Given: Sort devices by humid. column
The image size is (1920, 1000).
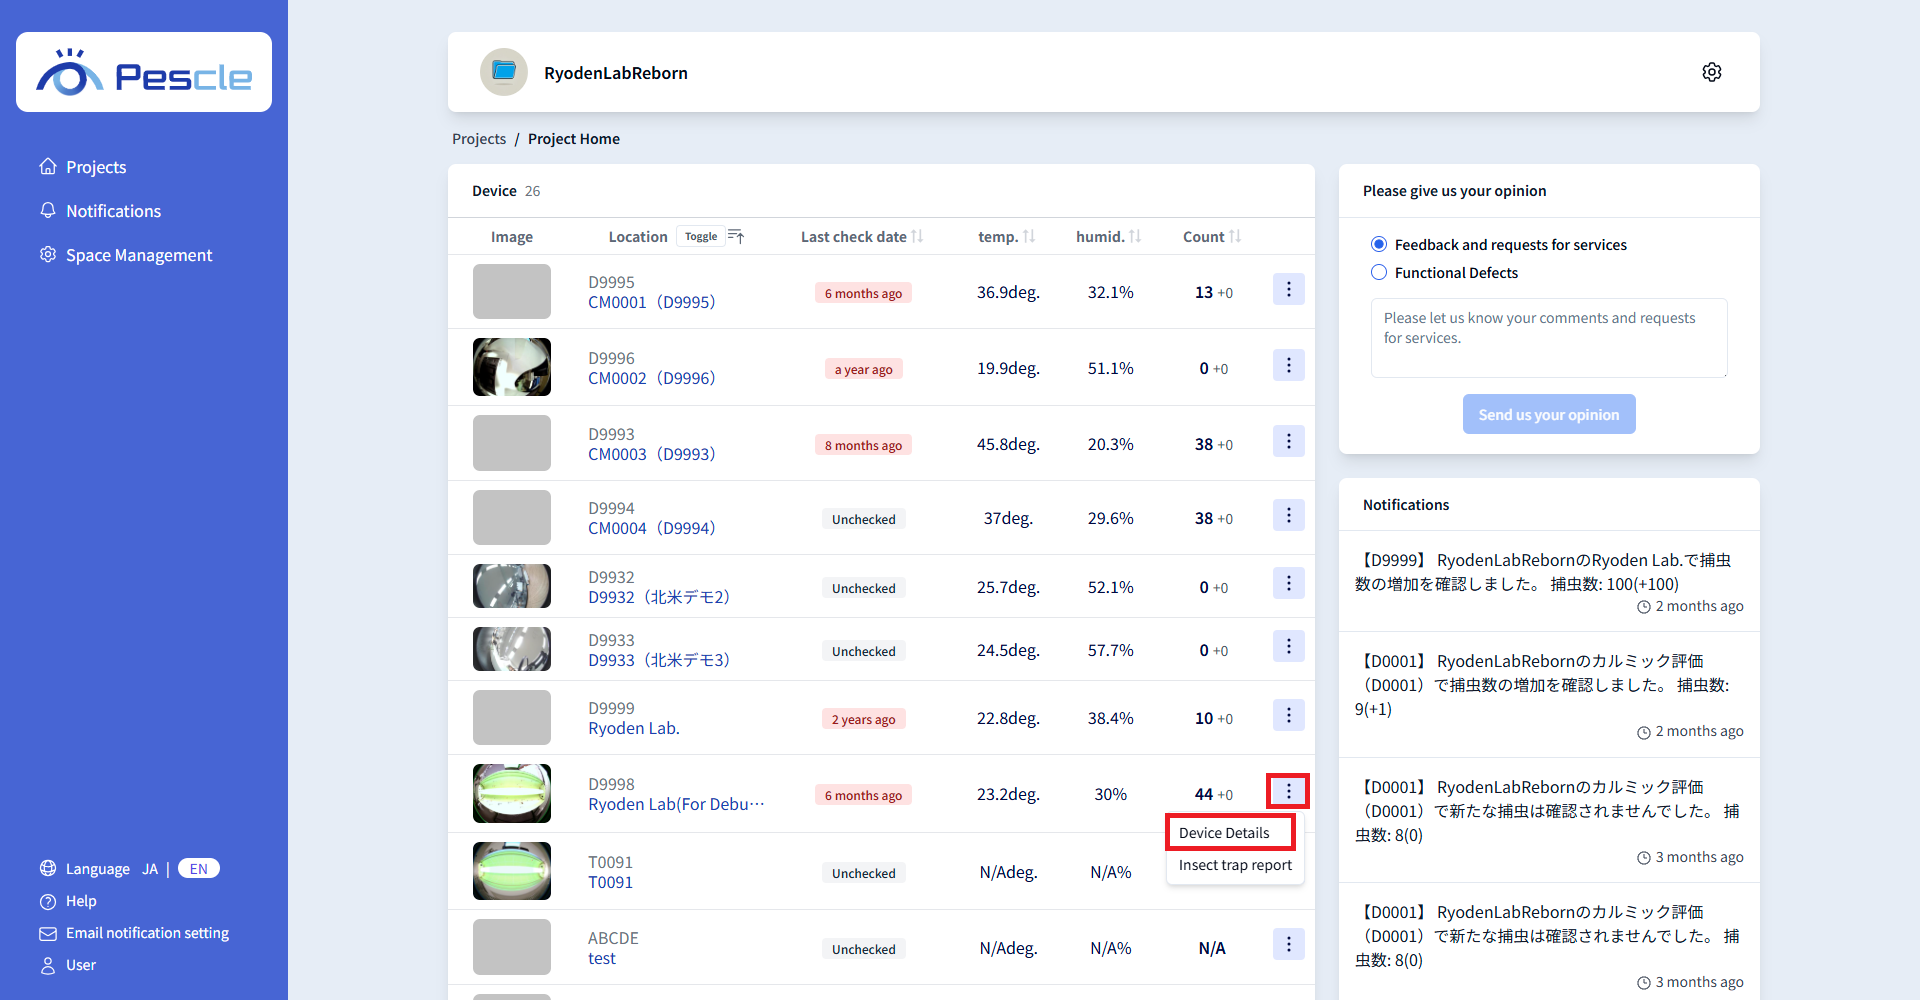Looking at the screenshot, I should 1135,237.
